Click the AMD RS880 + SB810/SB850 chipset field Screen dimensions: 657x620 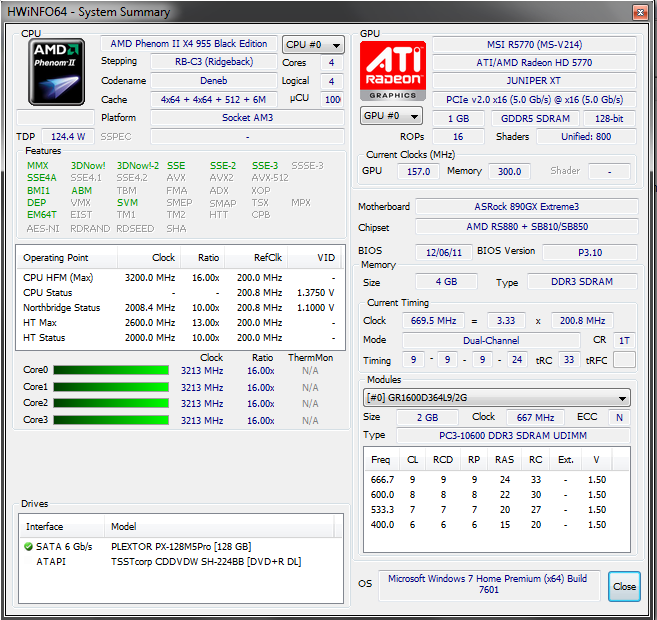point(527,227)
